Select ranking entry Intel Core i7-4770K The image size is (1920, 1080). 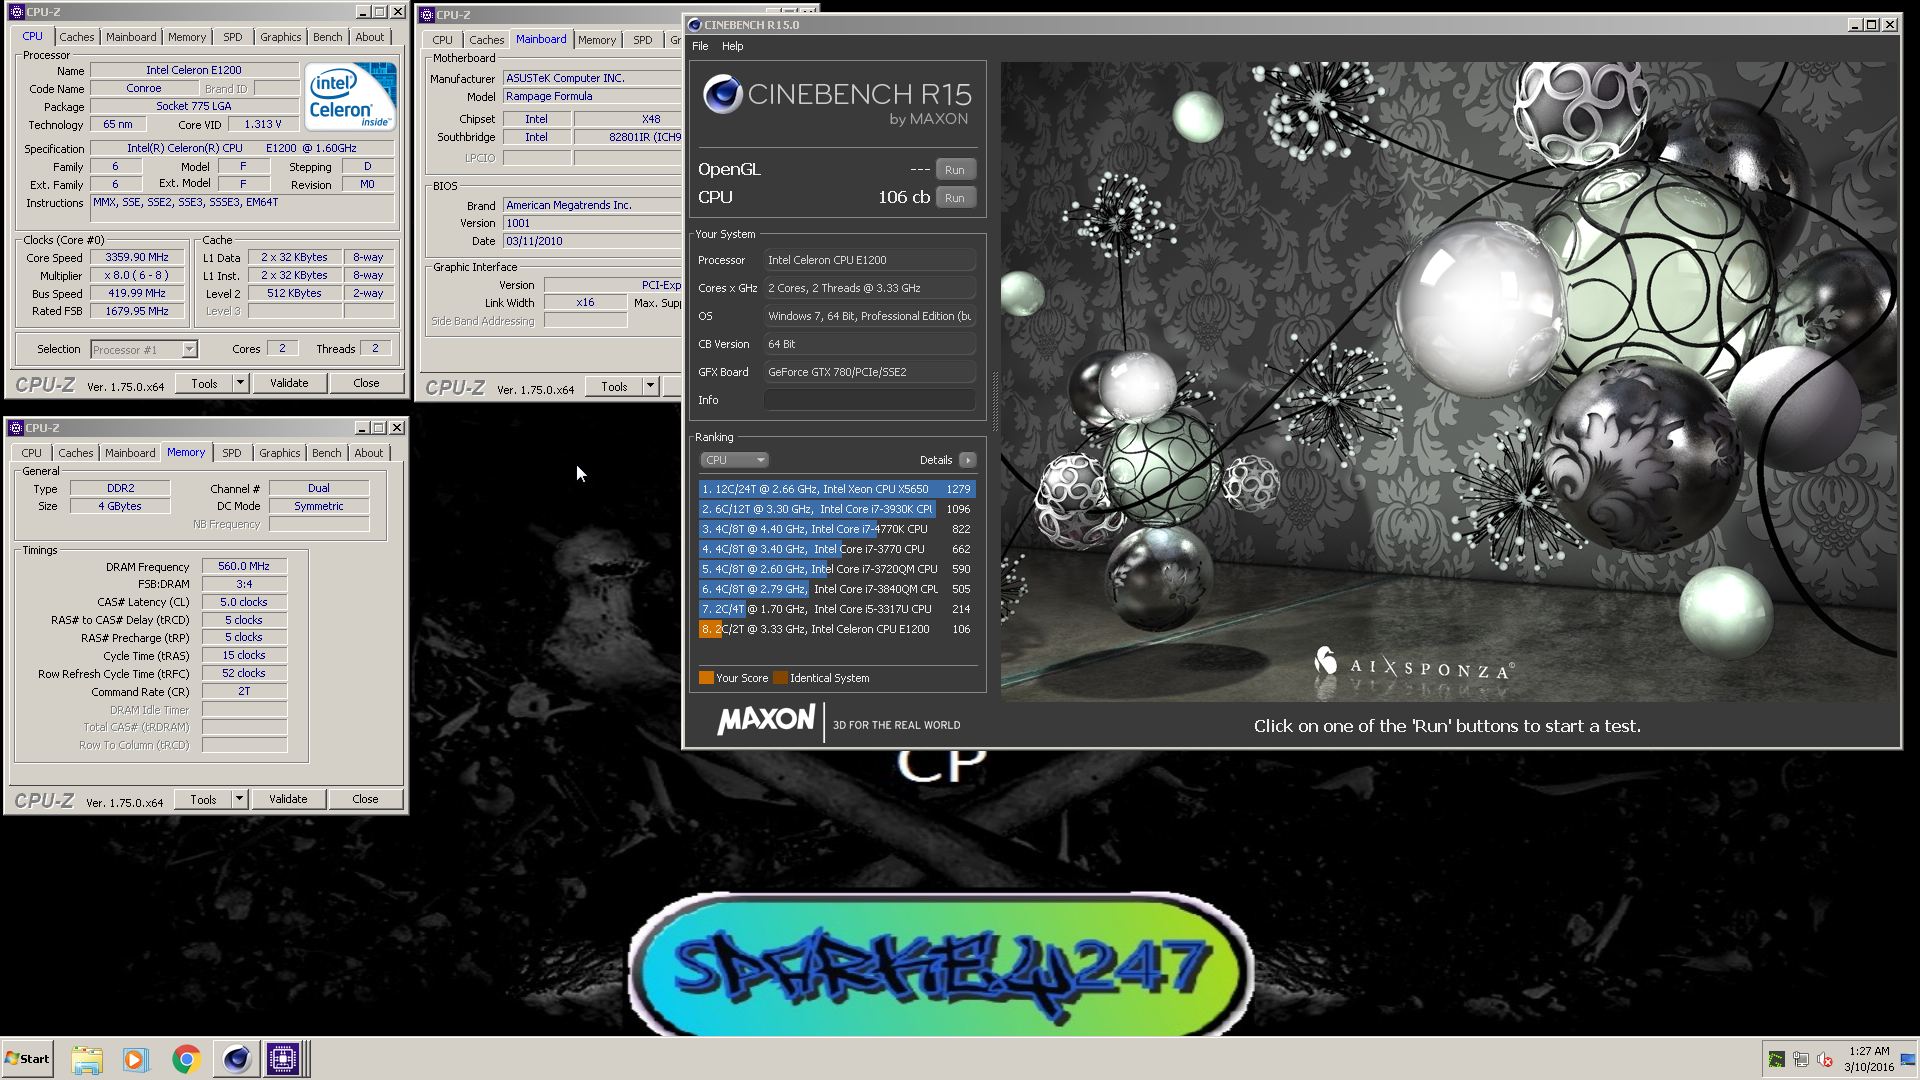pos(837,529)
